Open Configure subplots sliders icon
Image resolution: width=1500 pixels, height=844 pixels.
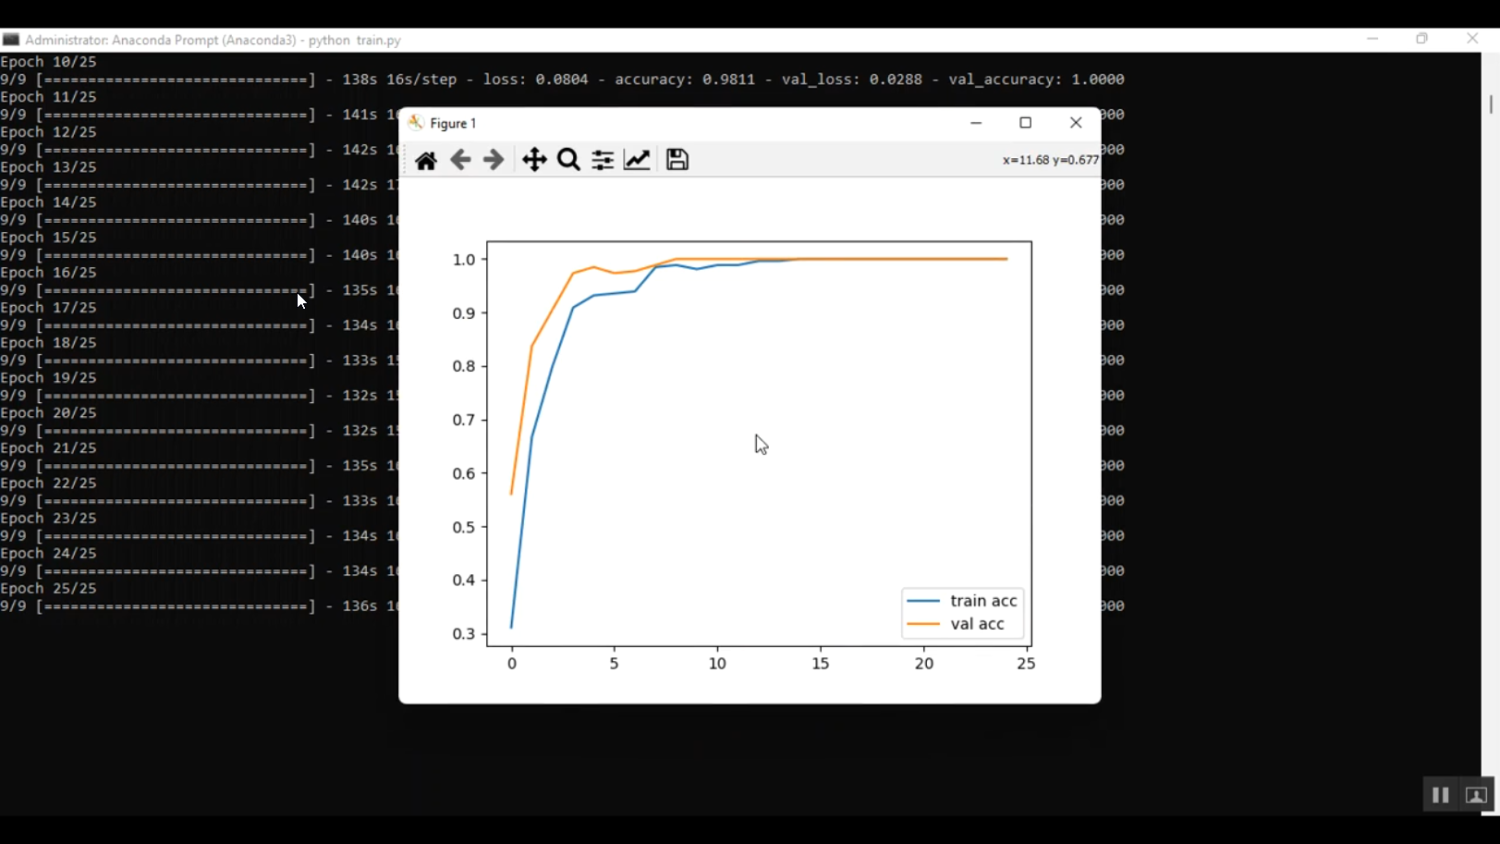coord(602,160)
